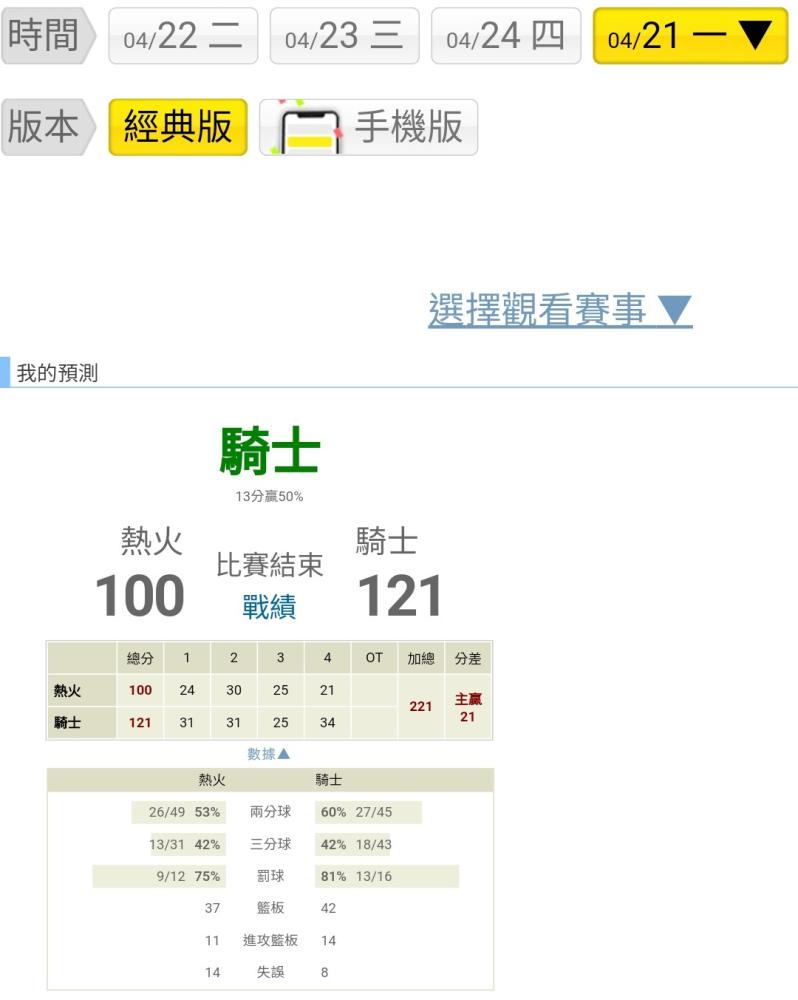Click 騎士 two-point bar 60% 27/45
This screenshot has height=1000, width=798.
(368, 812)
